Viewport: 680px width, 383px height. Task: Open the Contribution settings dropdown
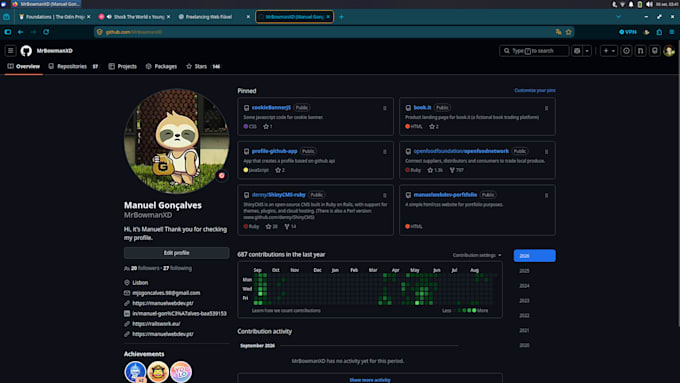[x=477, y=255]
